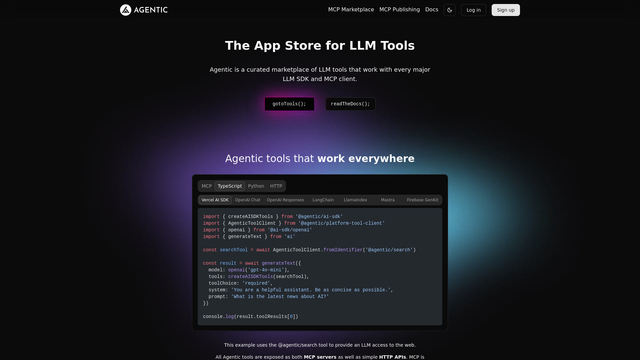Click the Agentic logo icon
Screen dimensions: 640x360
[125, 10]
